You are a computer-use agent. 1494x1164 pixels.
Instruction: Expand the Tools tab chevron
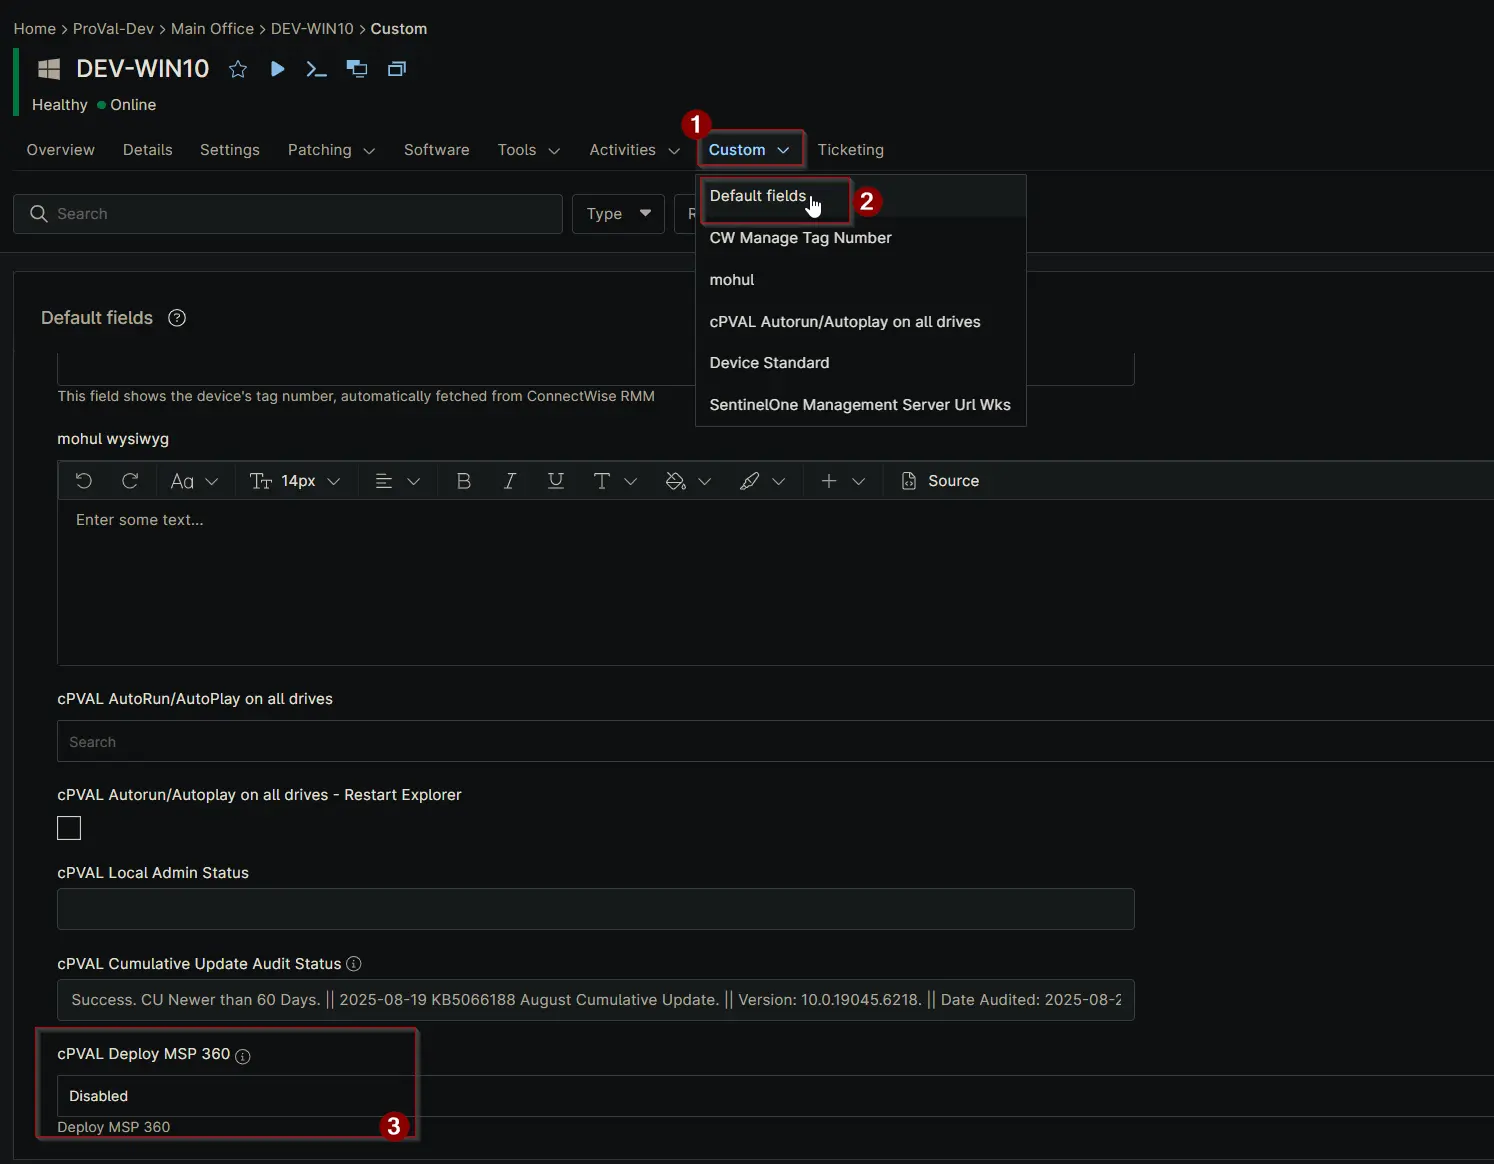point(554,151)
